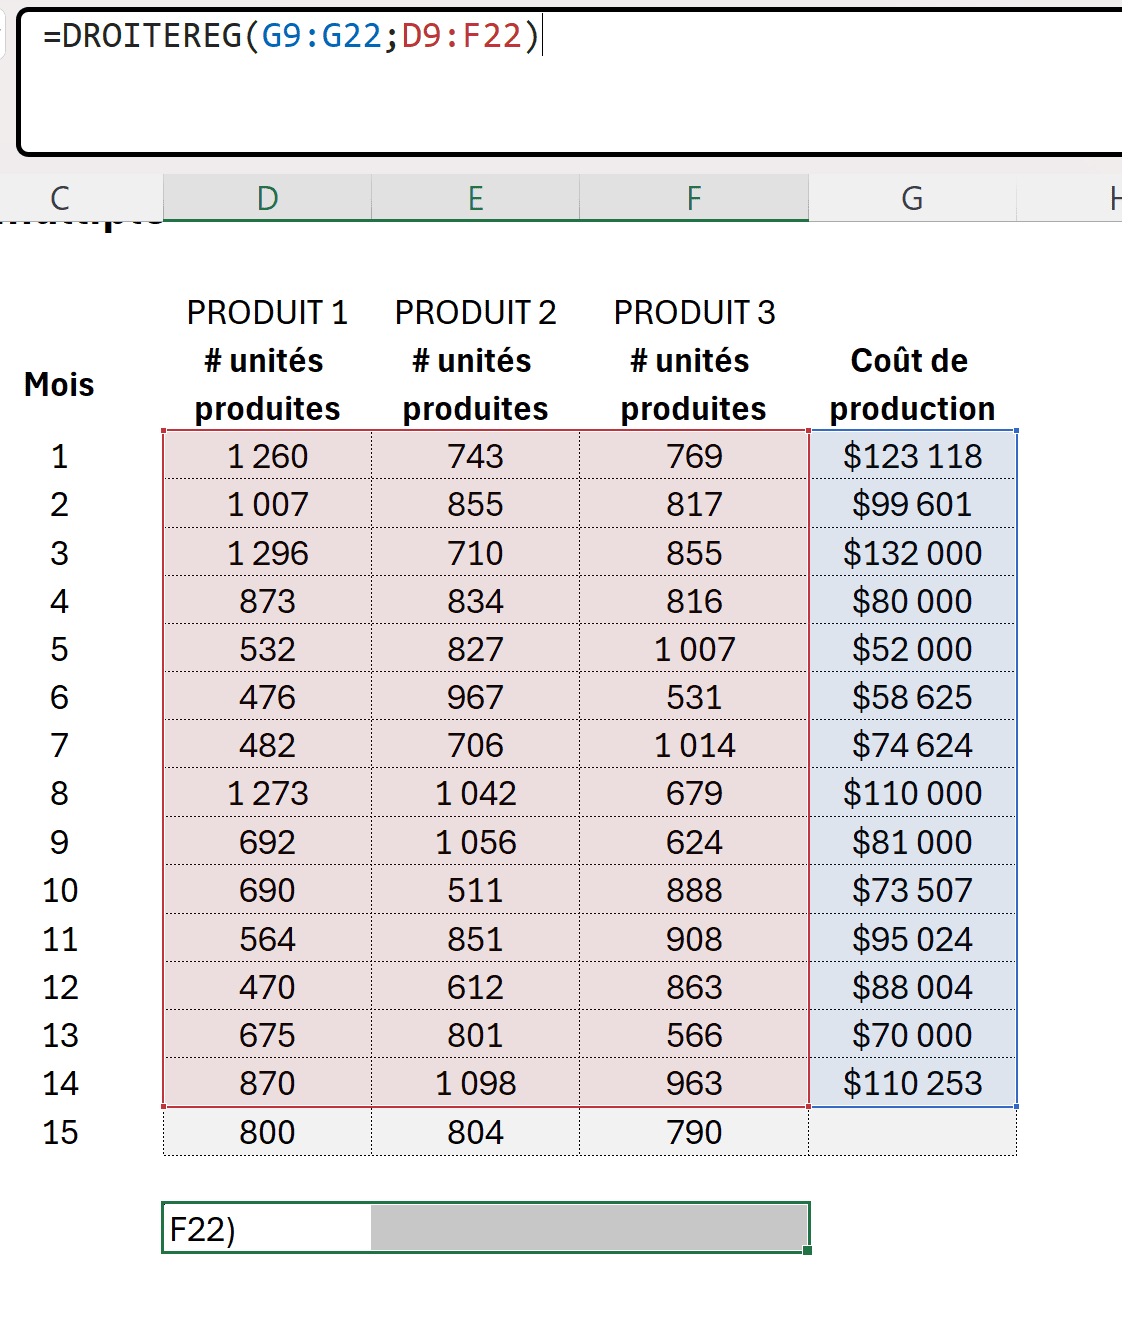Select the Coût de production header cell
This screenshot has height=1332, width=1122.
912,385
